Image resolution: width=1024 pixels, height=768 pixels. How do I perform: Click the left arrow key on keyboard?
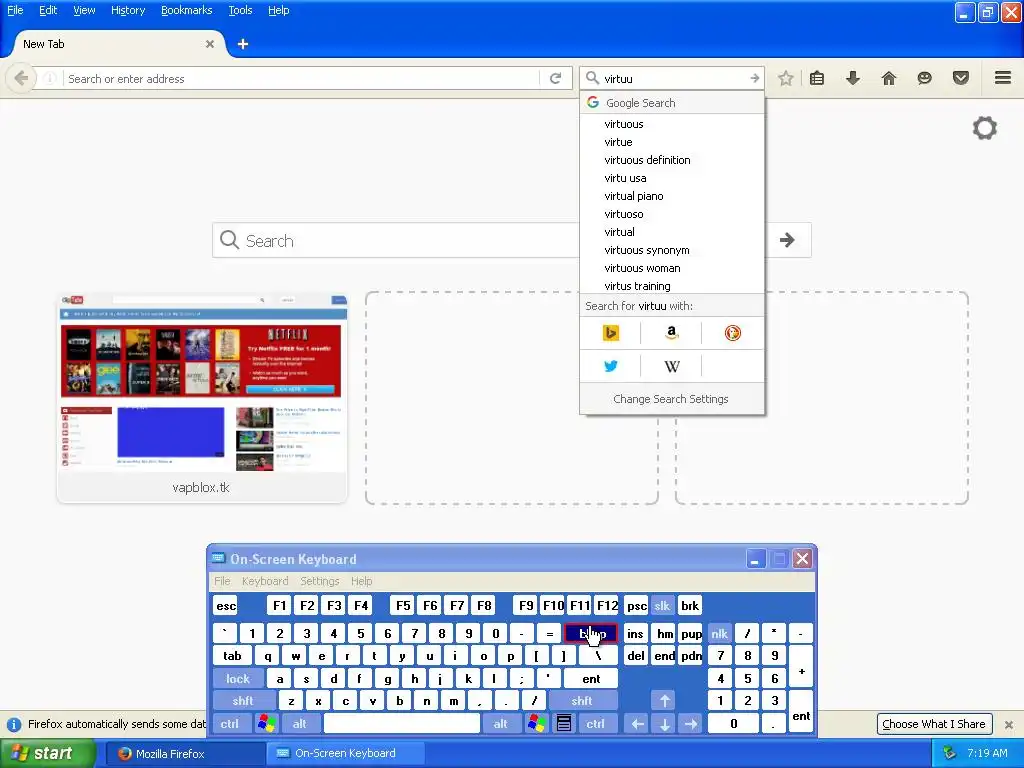(x=637, y=724)
